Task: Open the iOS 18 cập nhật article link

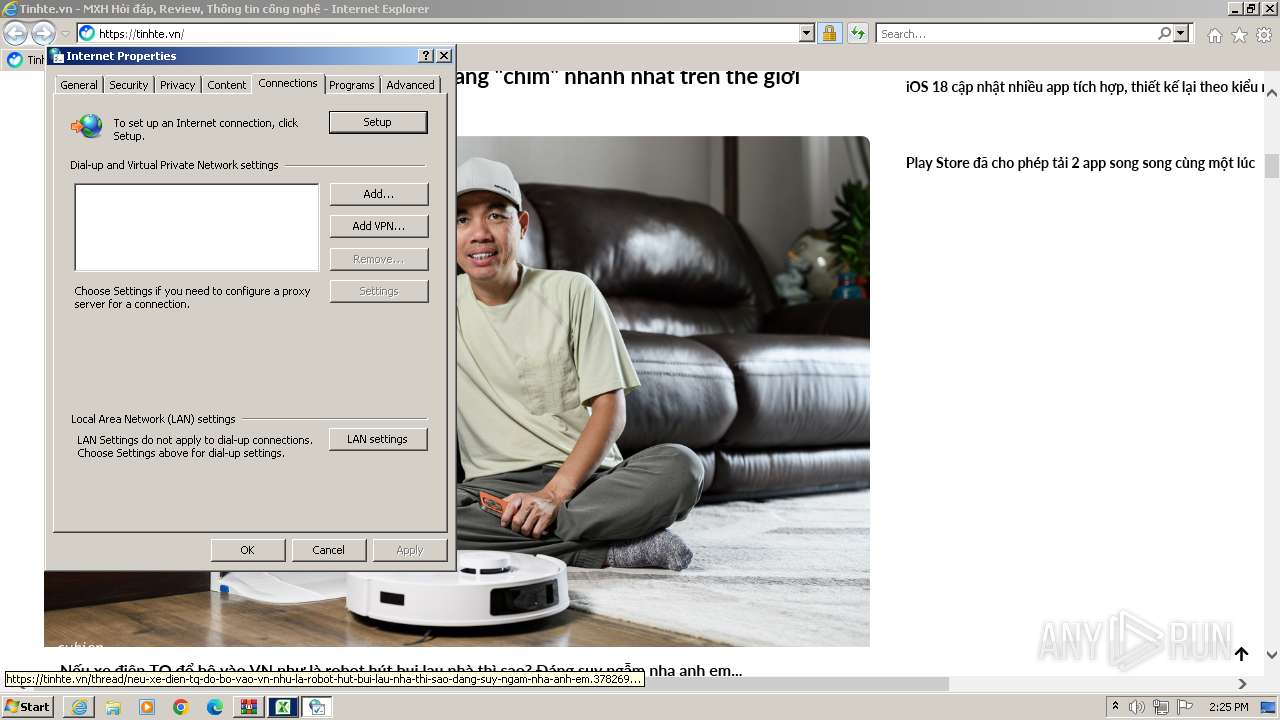Action: tap(1086, 87)
